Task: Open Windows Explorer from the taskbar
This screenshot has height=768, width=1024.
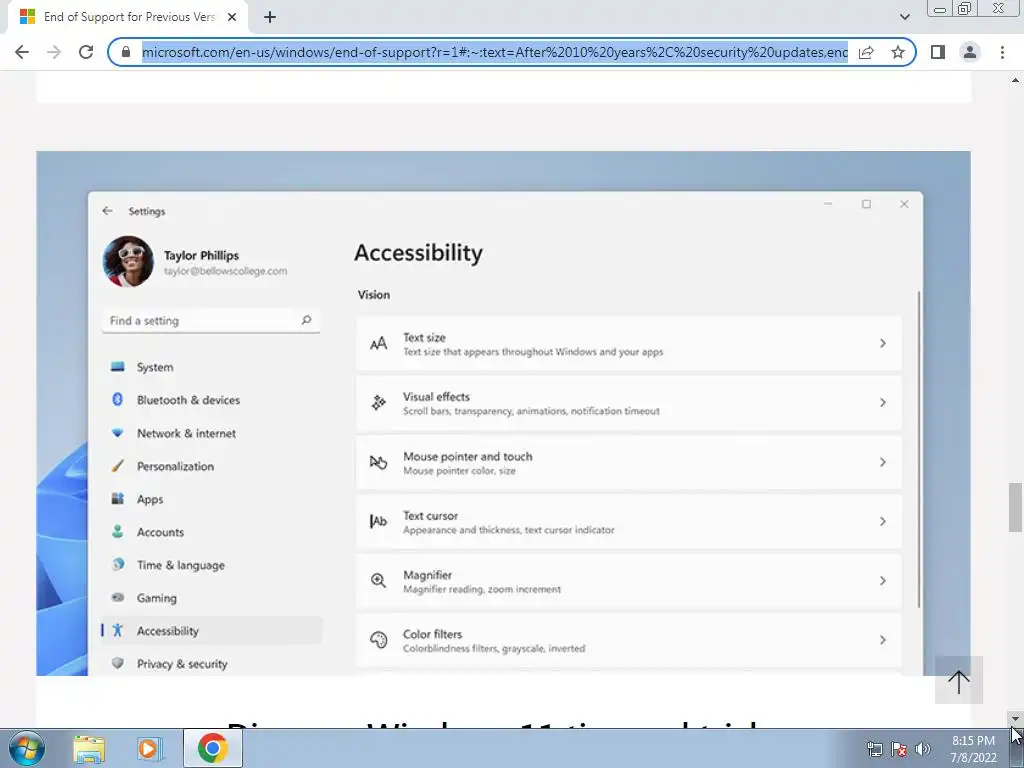Action: tap(89, 749)
